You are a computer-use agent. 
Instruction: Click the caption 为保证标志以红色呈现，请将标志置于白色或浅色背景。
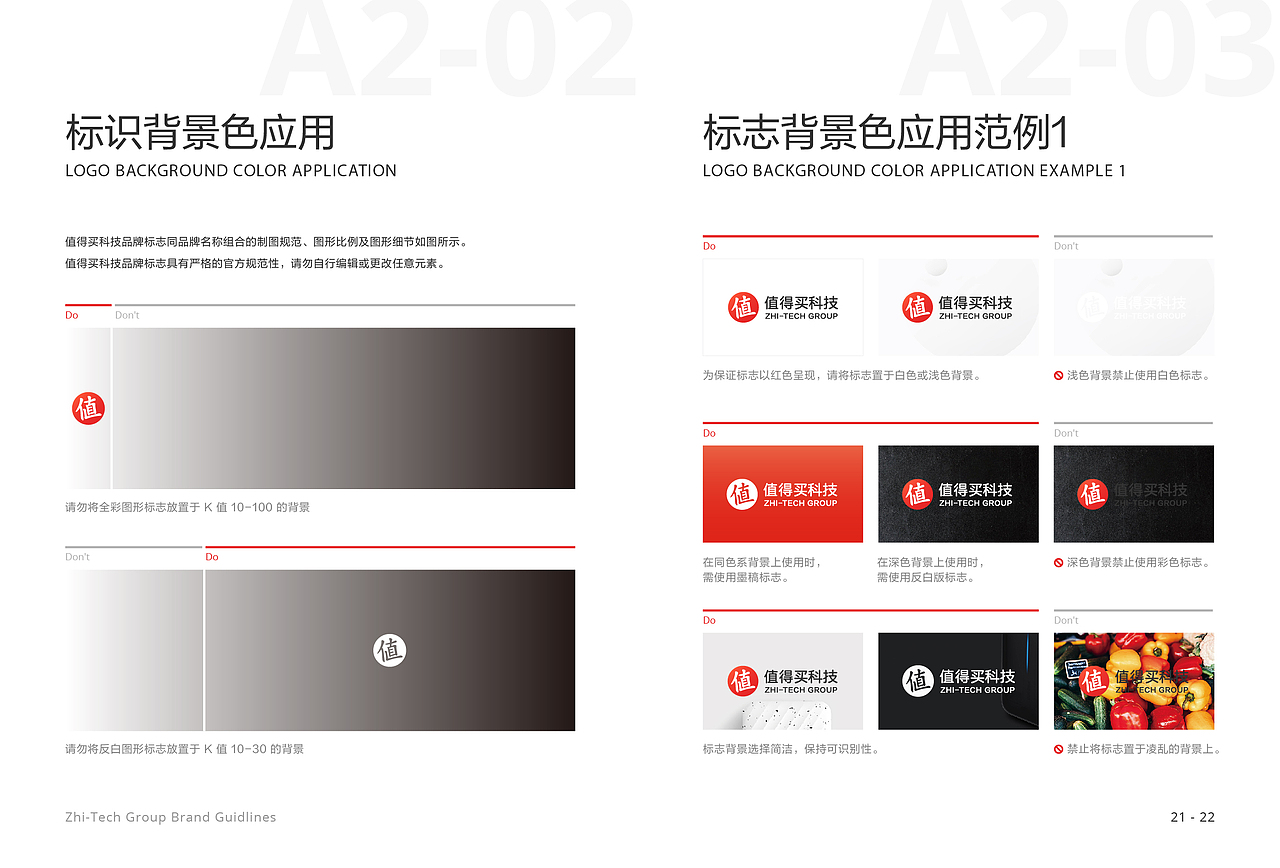point(844,376)
